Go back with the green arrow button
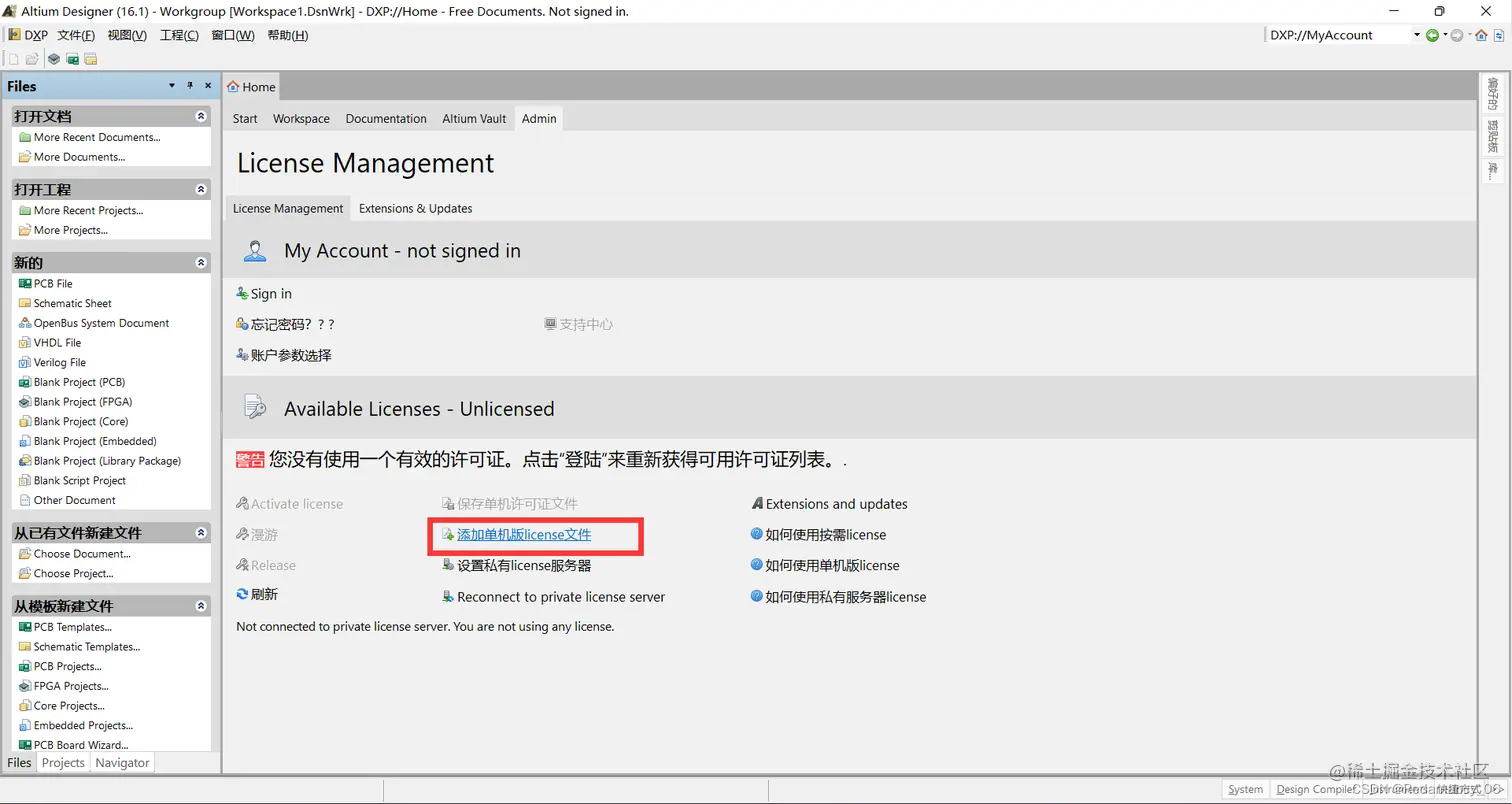This screenshot has width=1512, height=804. pos(1432,35)
